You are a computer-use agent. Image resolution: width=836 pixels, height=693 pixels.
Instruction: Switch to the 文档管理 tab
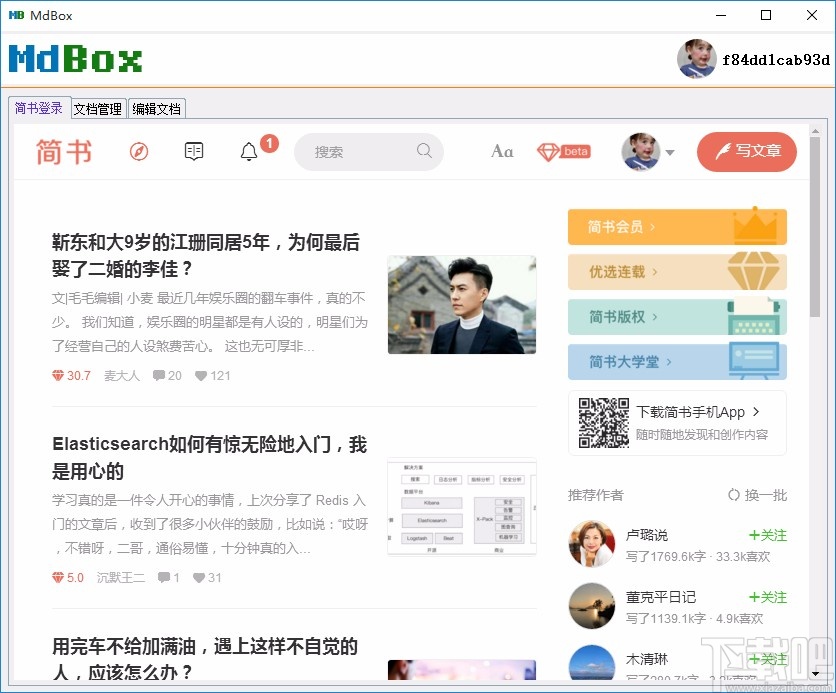tap(97, 109)
